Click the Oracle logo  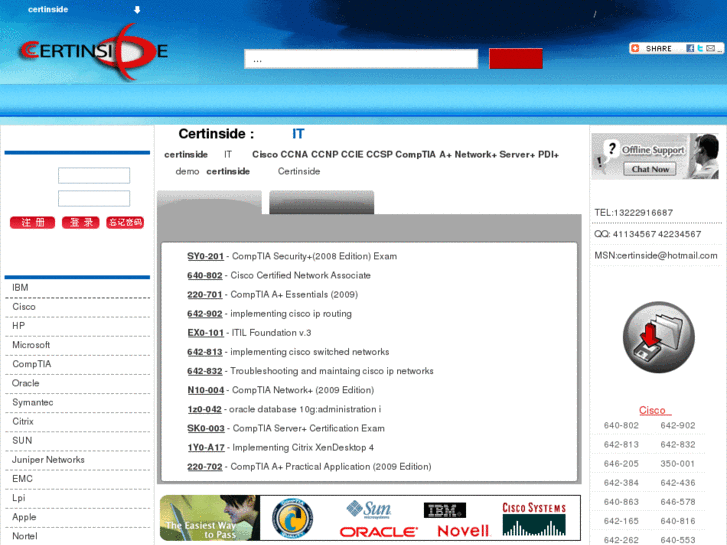378,532
